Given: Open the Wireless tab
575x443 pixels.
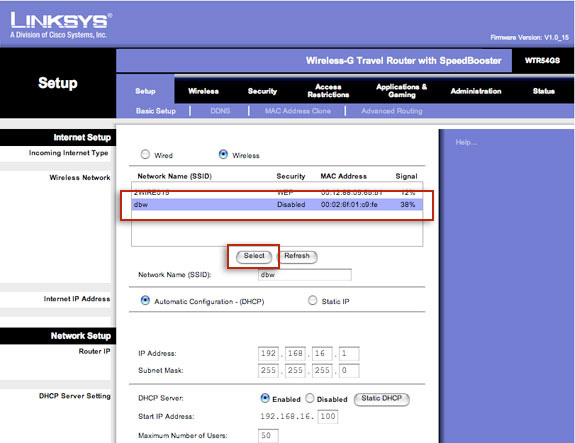Looking at the screenshot, I should coord(204,91).
